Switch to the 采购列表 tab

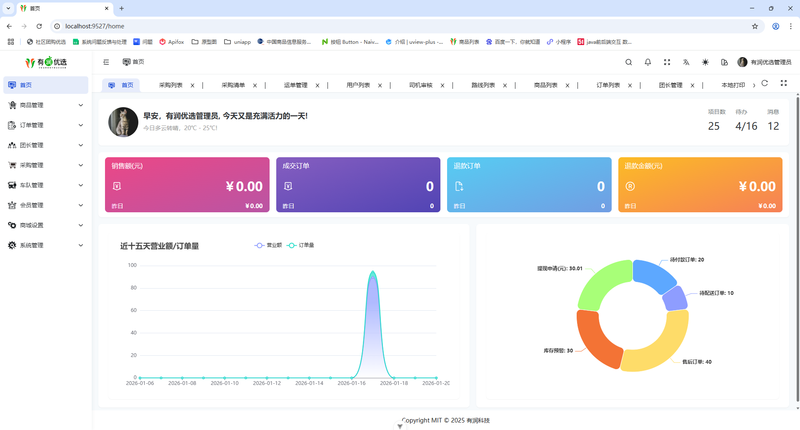pyautogui.click(x=170, y=85)
